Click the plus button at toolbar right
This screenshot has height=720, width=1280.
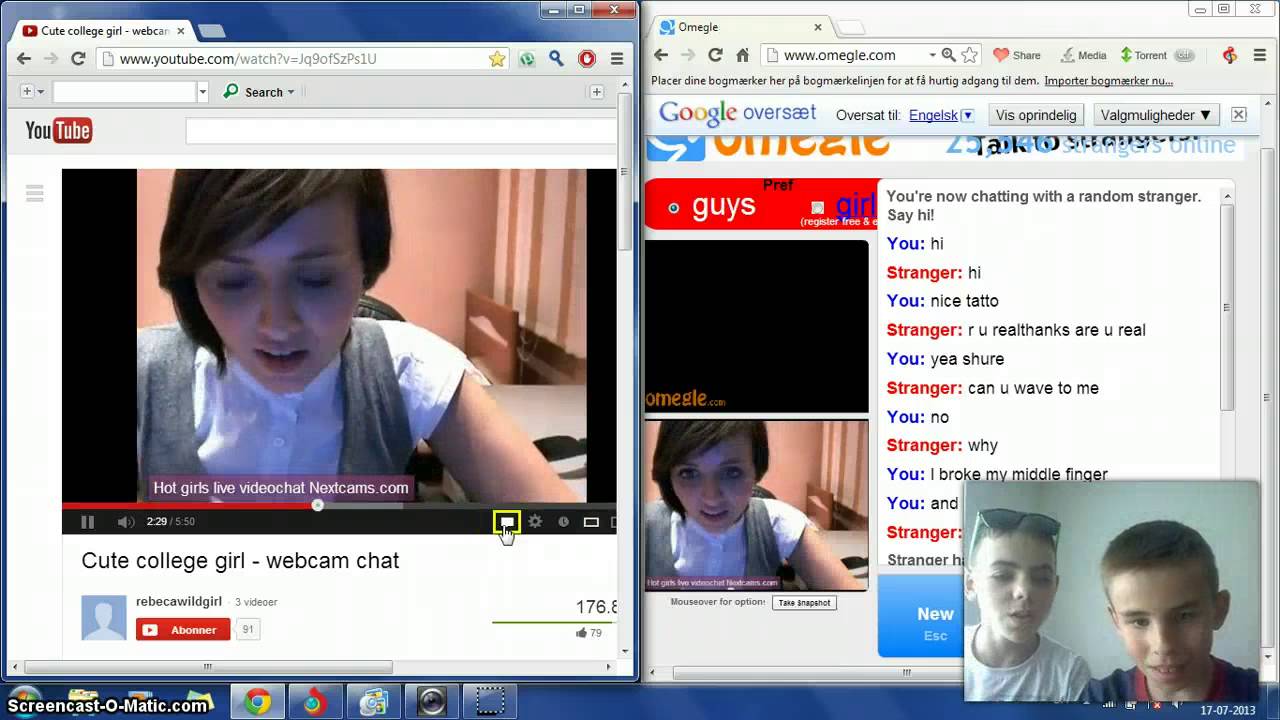[x=597, y=92]
